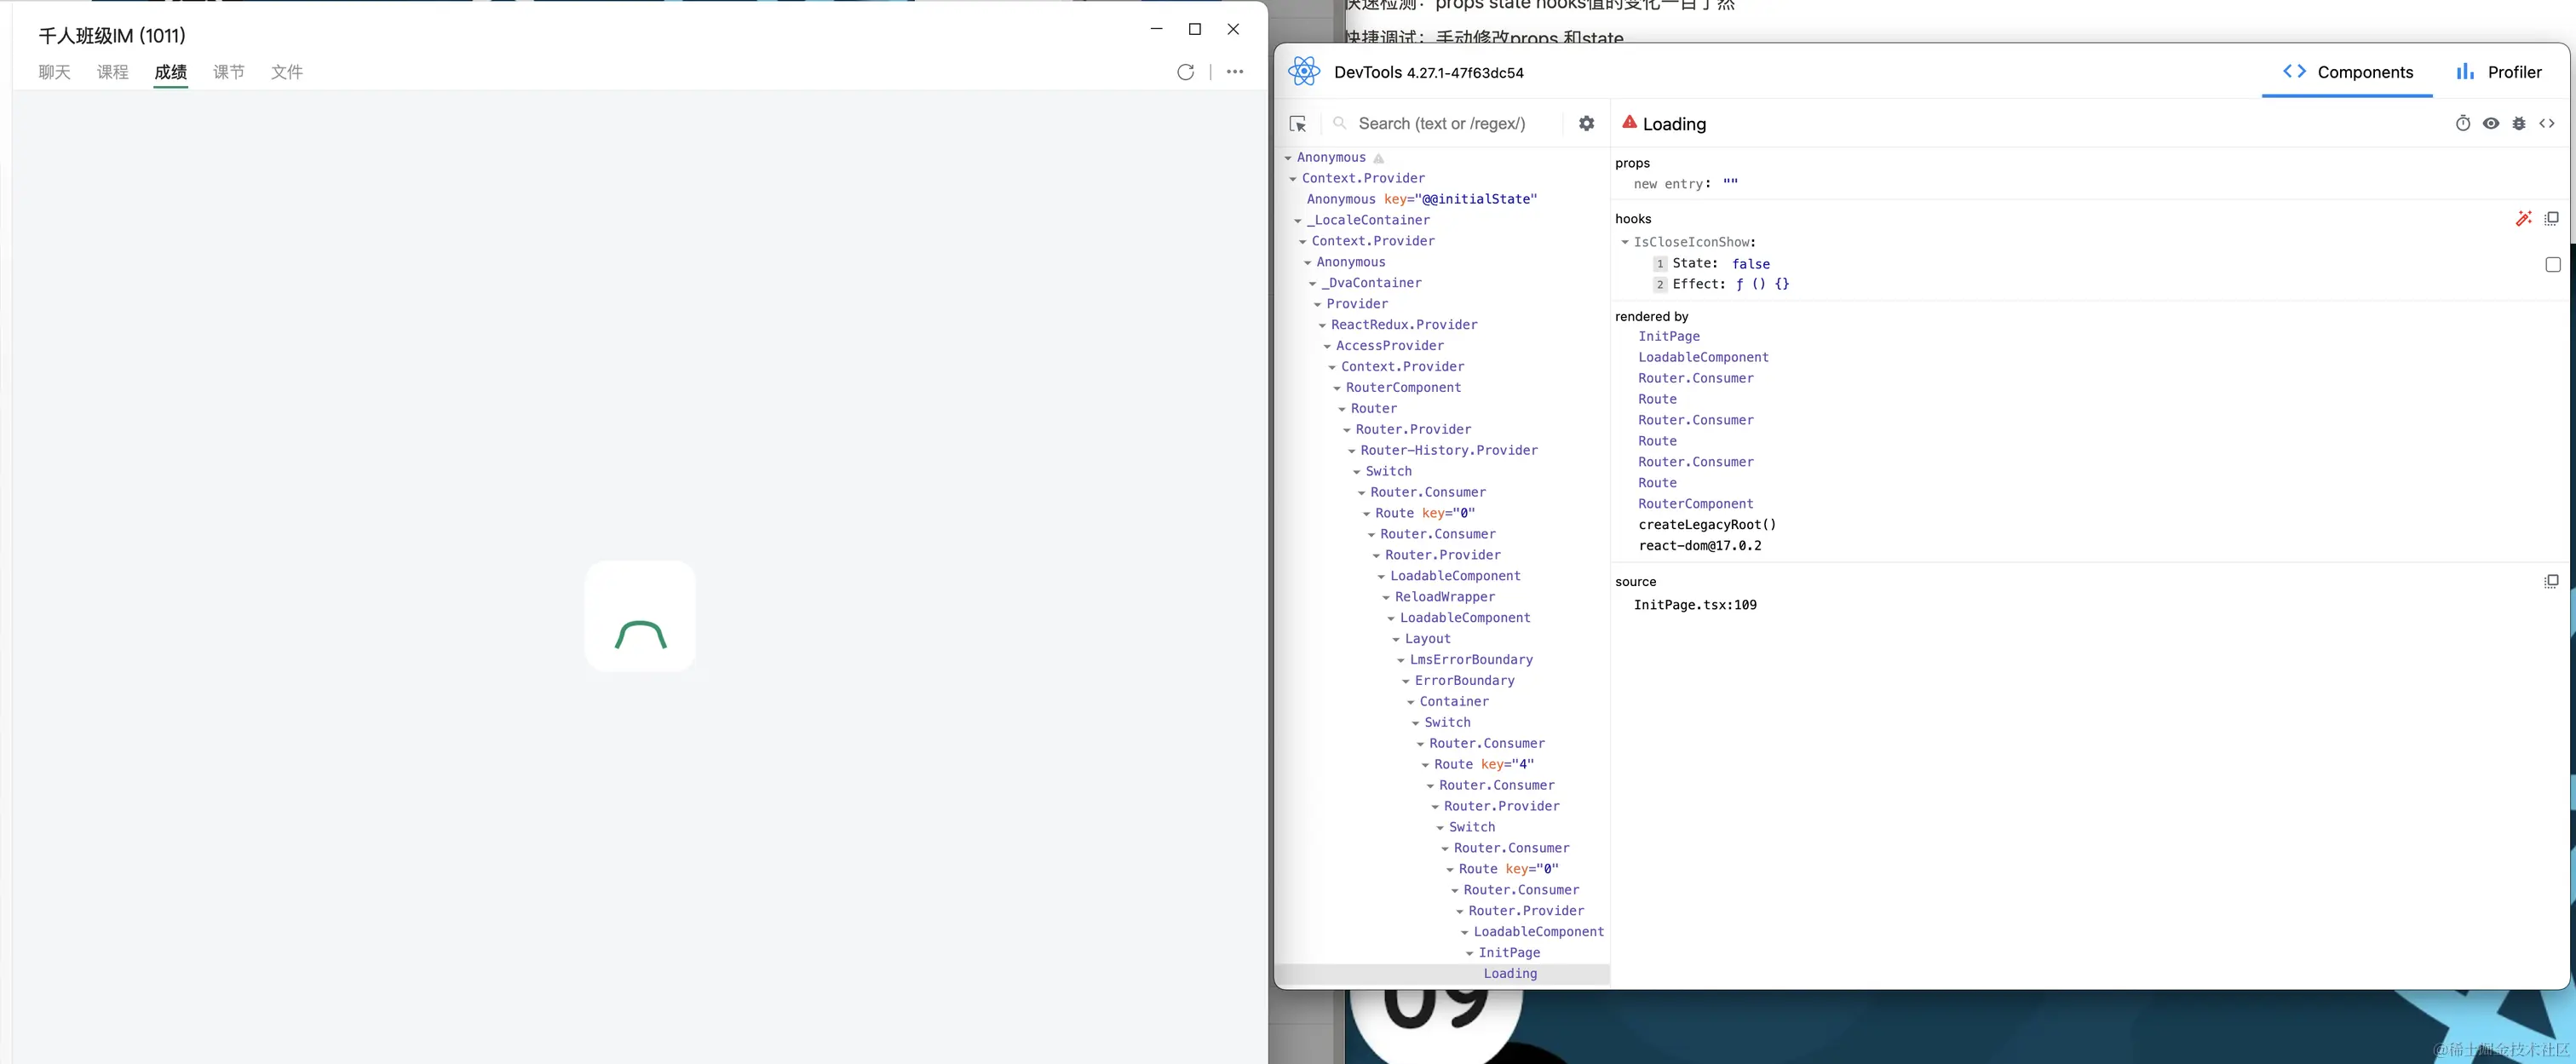Collapse the _LocaleContainer tree node
Viewport: 2576px width, 1064px height.
coord(1298,221)
